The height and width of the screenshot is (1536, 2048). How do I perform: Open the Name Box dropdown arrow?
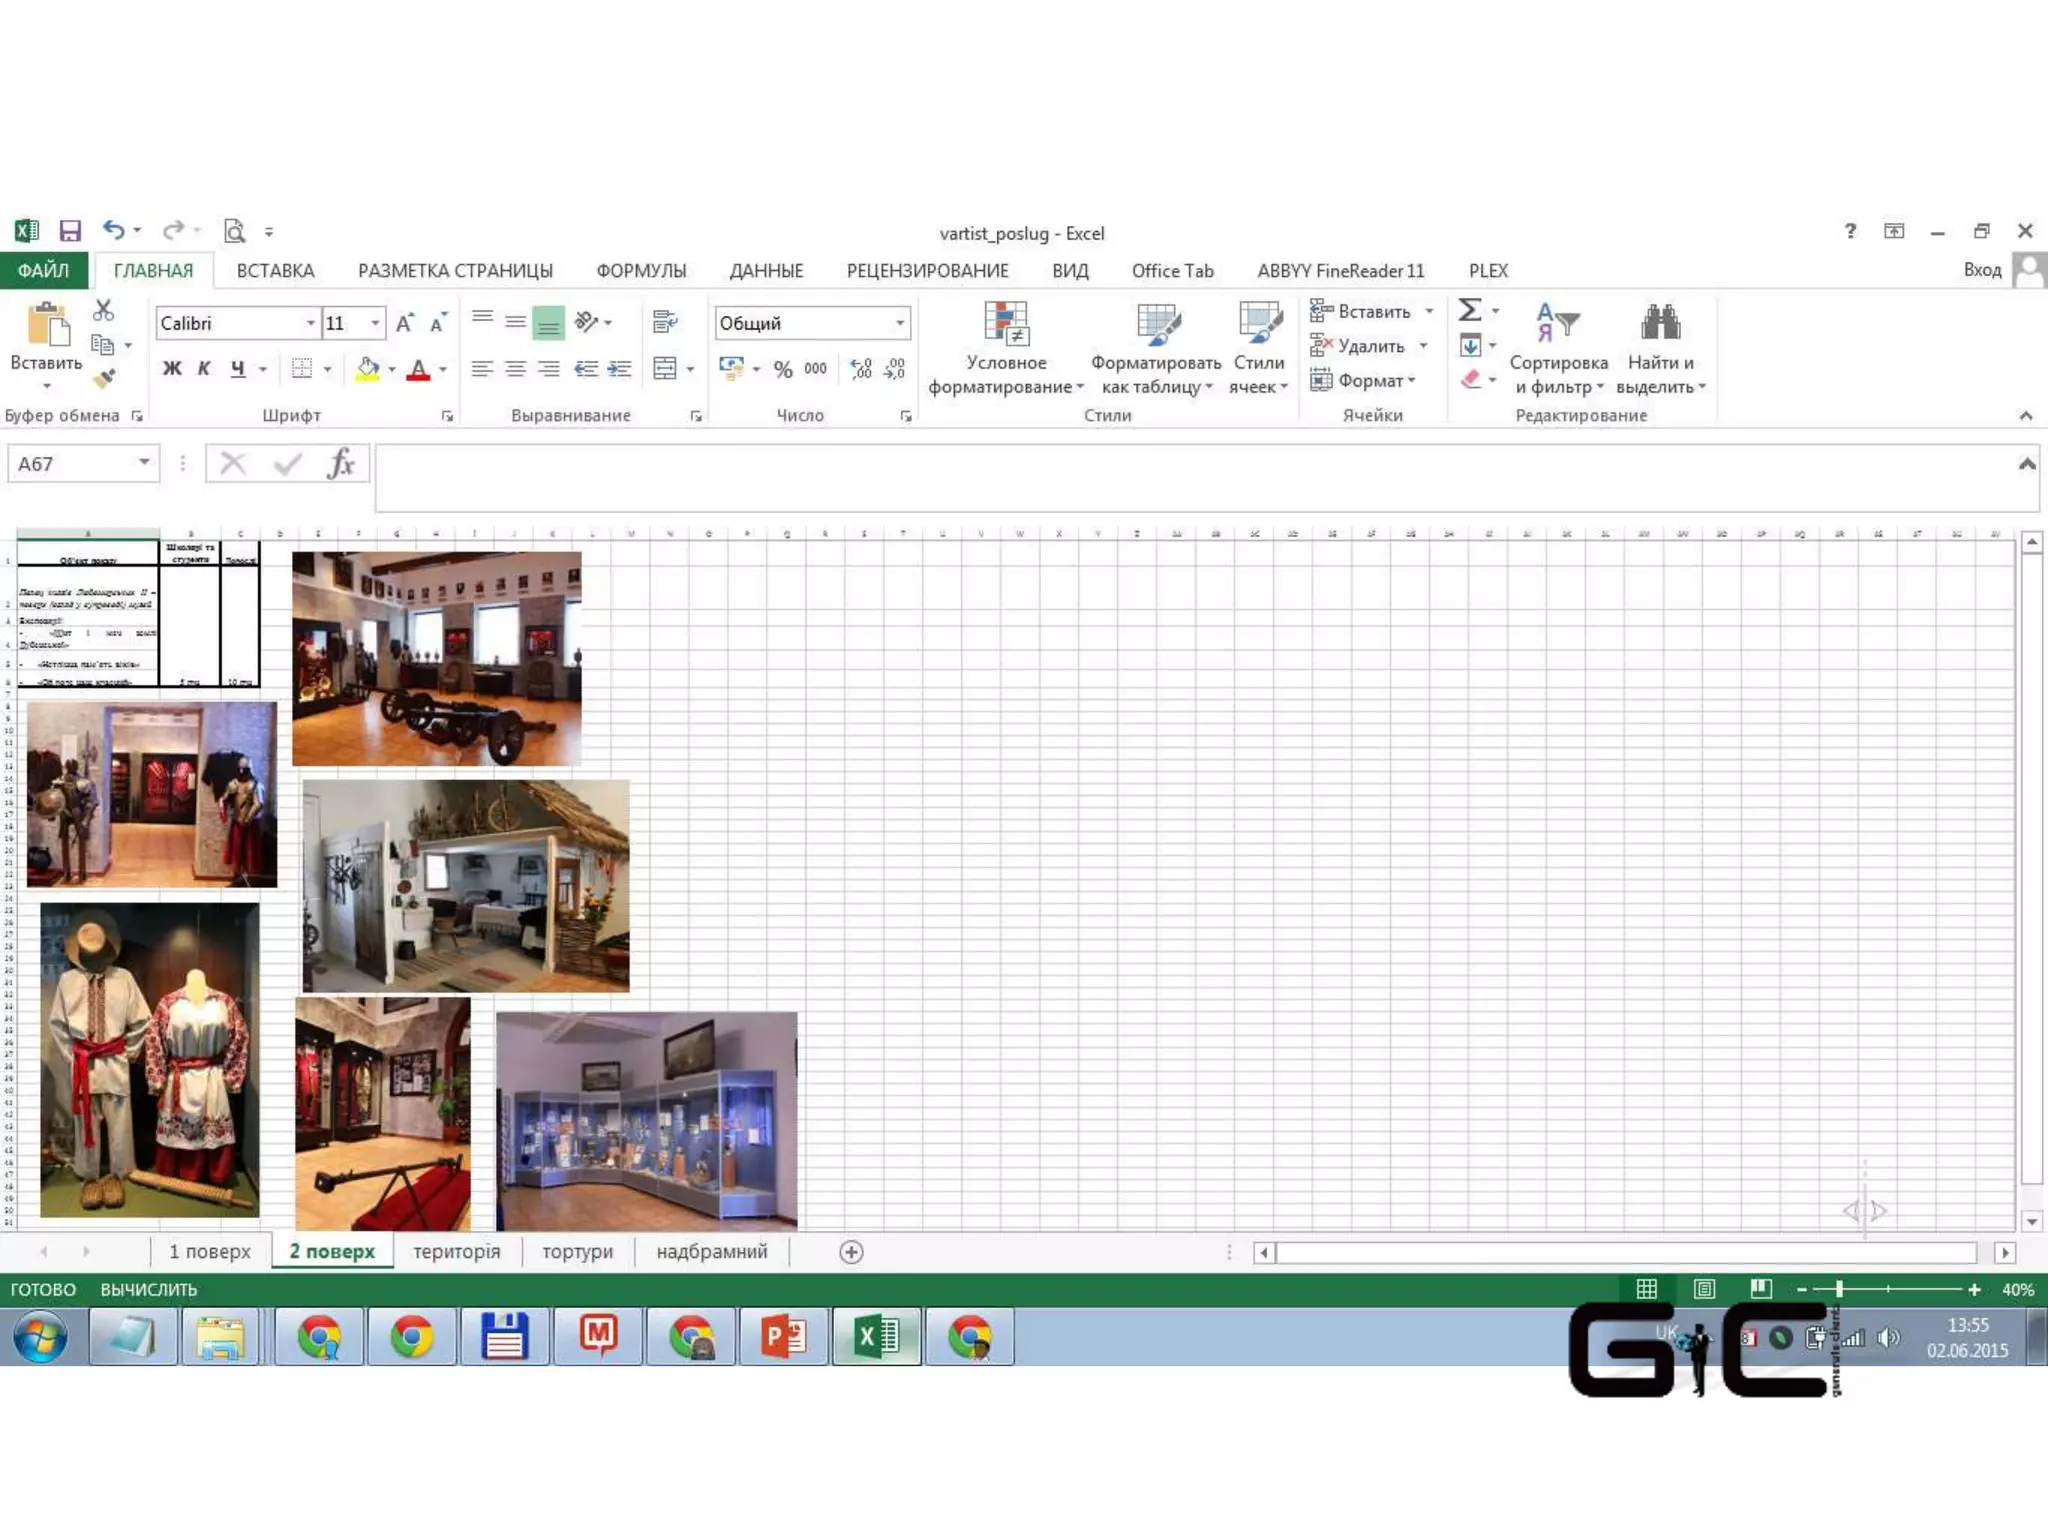pos(145,462)
